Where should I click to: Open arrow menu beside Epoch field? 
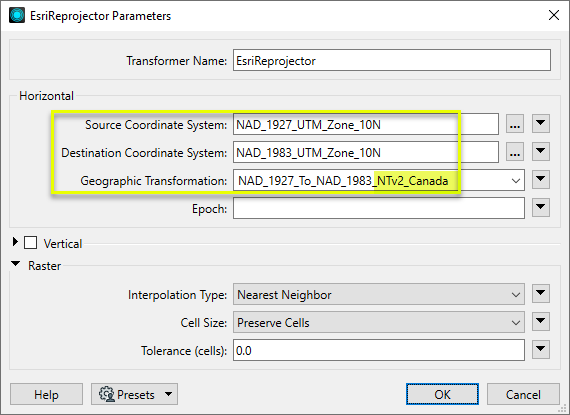[x=541, y=208]
